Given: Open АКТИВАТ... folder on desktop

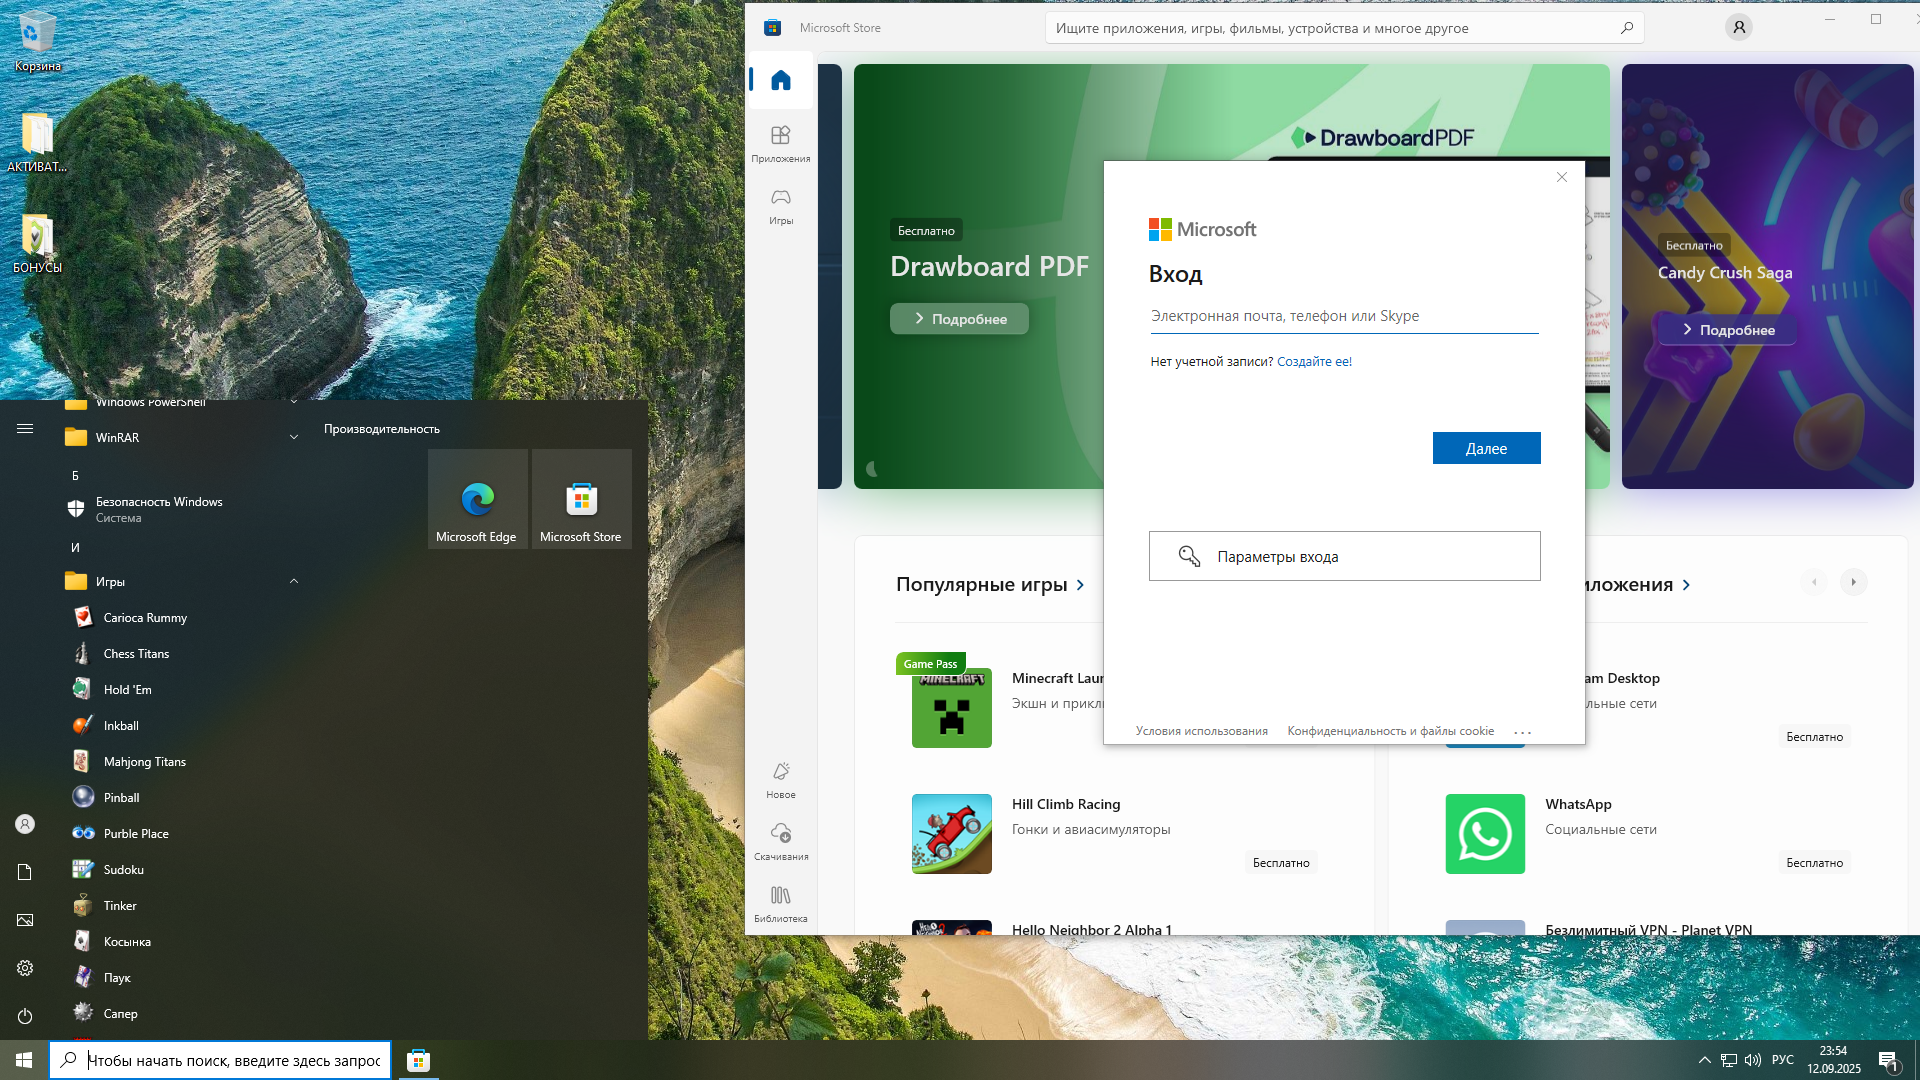Looking at the screenshot, I should pos(37,143).
